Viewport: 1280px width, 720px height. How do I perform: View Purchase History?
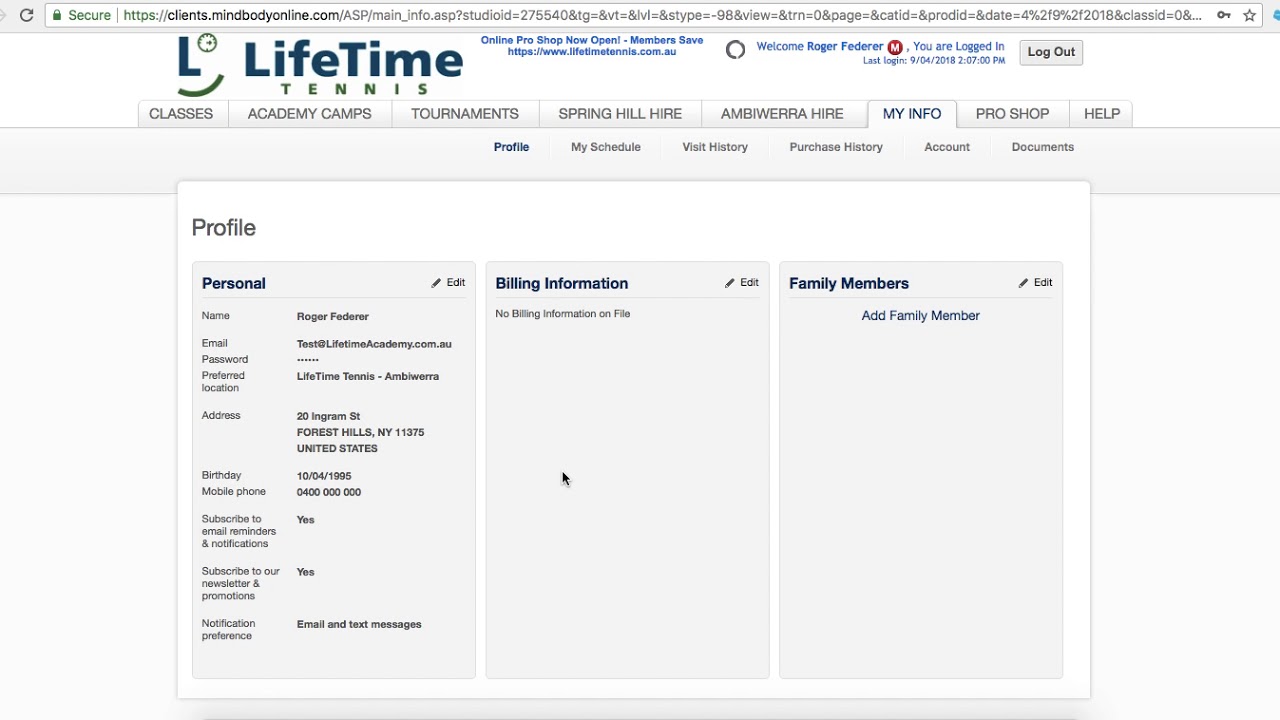(836, 147)
